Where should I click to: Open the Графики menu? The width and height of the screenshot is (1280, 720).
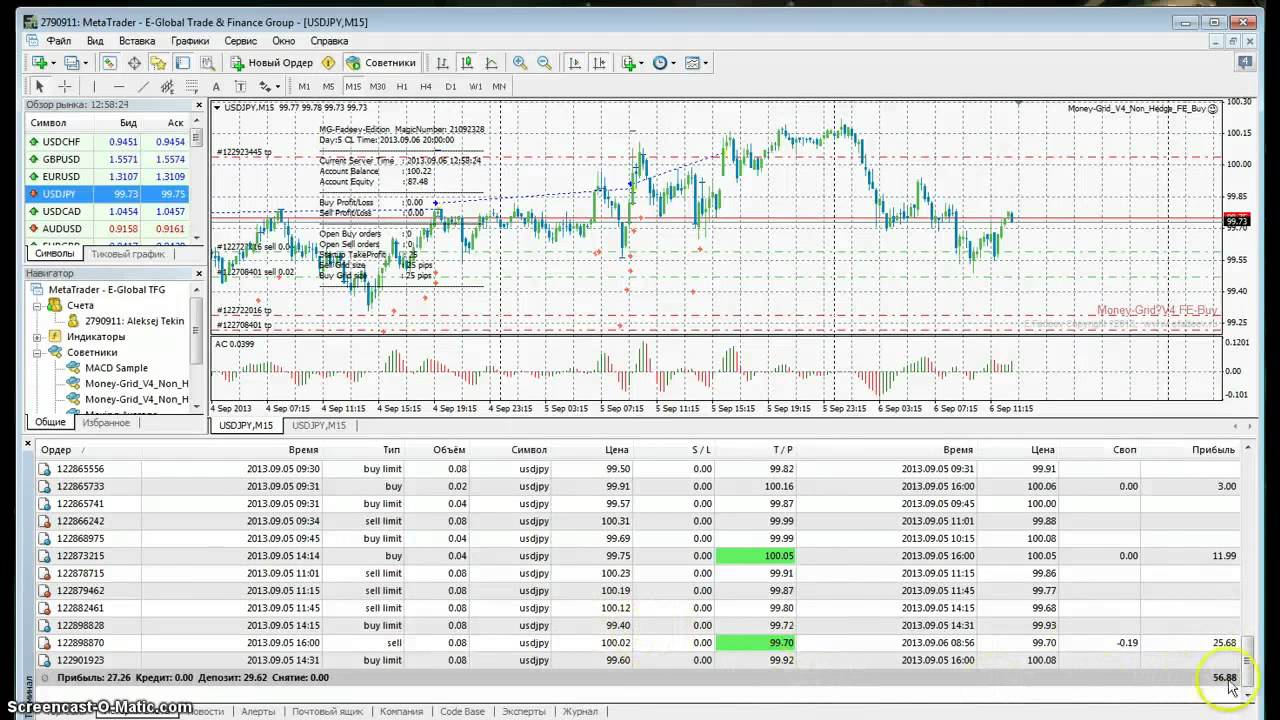[x=190, y=41]
